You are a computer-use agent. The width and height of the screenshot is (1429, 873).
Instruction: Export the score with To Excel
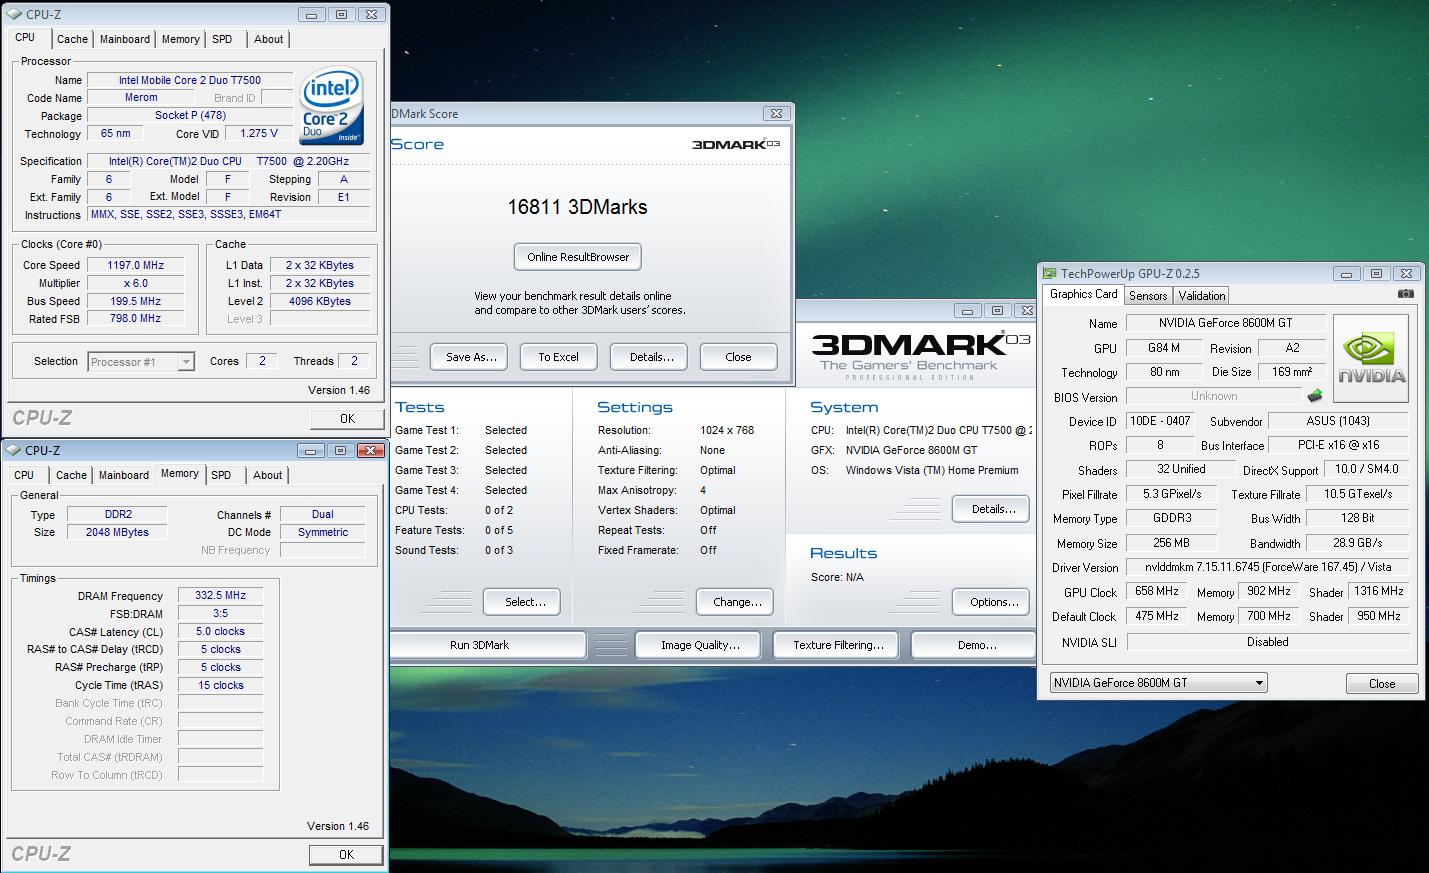[558, 357]
